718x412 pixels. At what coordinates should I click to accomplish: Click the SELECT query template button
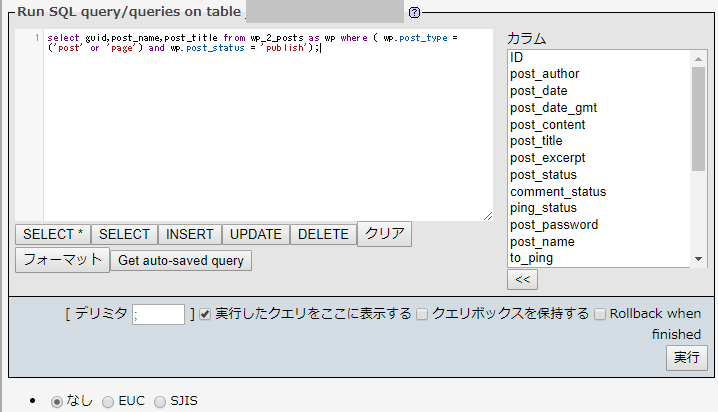click(124, 234)
